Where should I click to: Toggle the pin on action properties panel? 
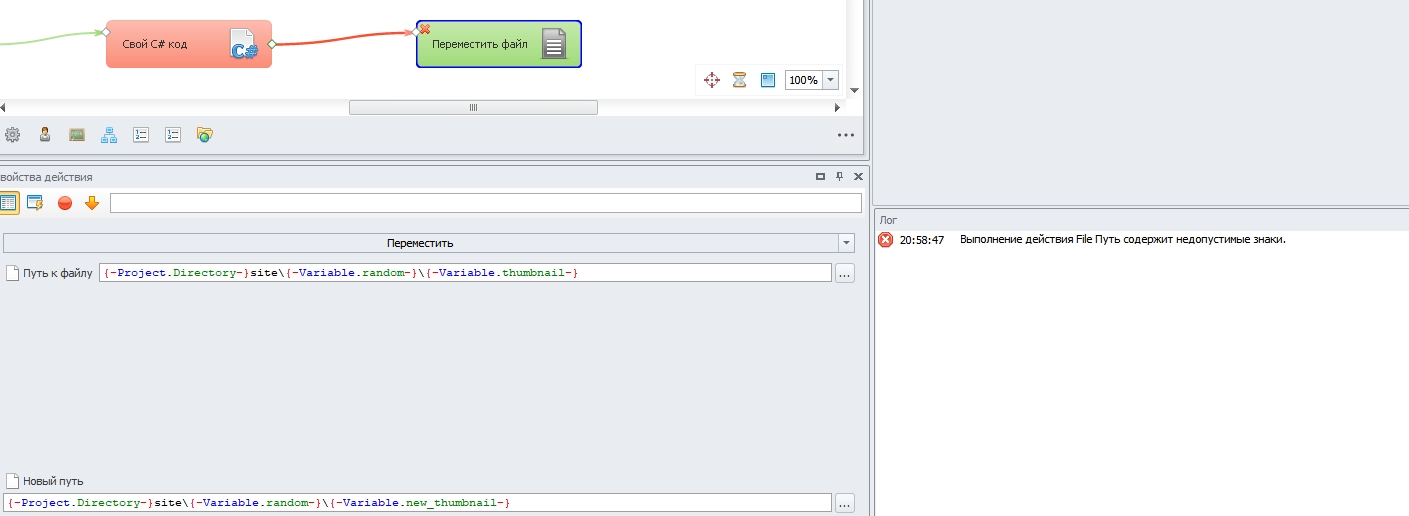pyautogui.click(x=840, y=176)
